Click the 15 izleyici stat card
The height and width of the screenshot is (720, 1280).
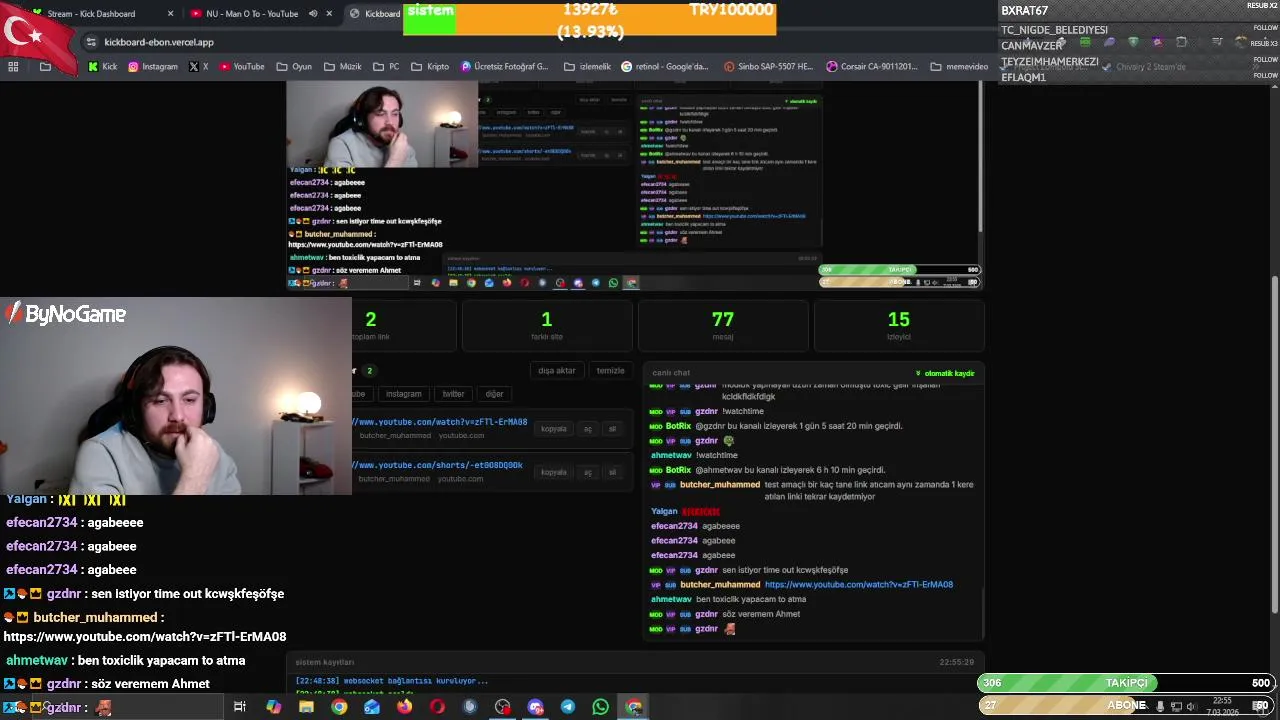click(x=898, y=325)
